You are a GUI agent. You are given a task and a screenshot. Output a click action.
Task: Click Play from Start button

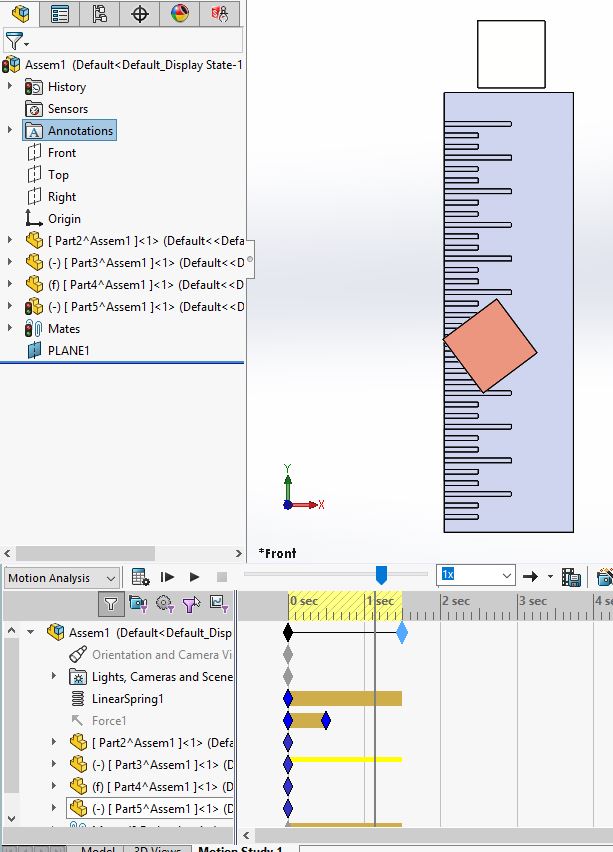[x=167, y=577]
